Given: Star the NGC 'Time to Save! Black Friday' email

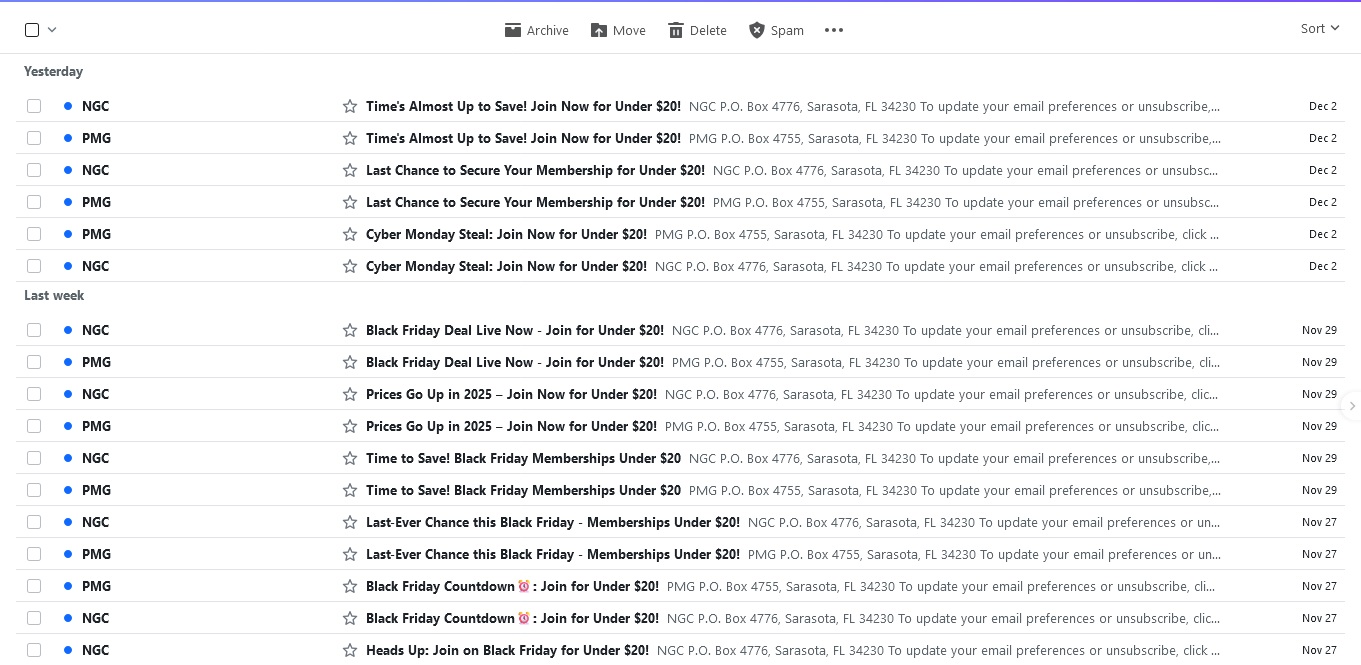Looking at the screenshot, I should (350, 458).
